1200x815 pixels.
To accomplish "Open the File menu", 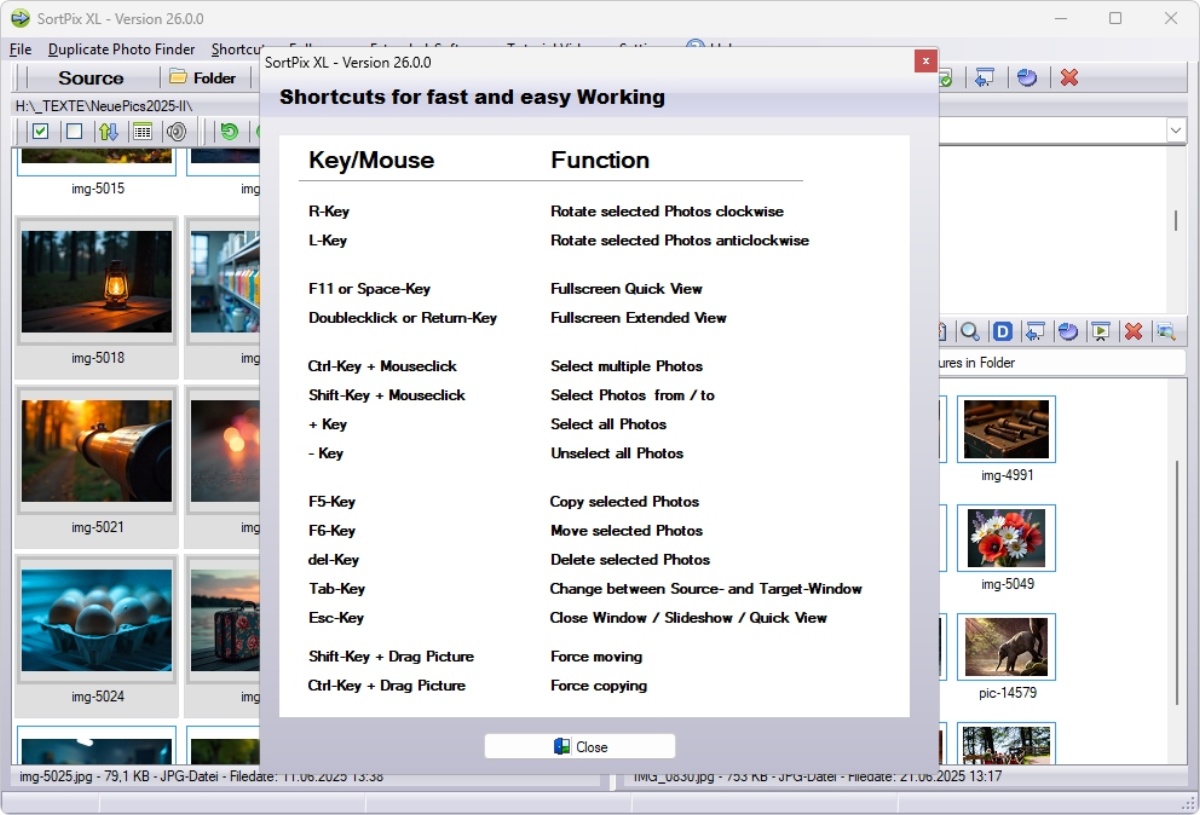I will [x=20, y=49].
